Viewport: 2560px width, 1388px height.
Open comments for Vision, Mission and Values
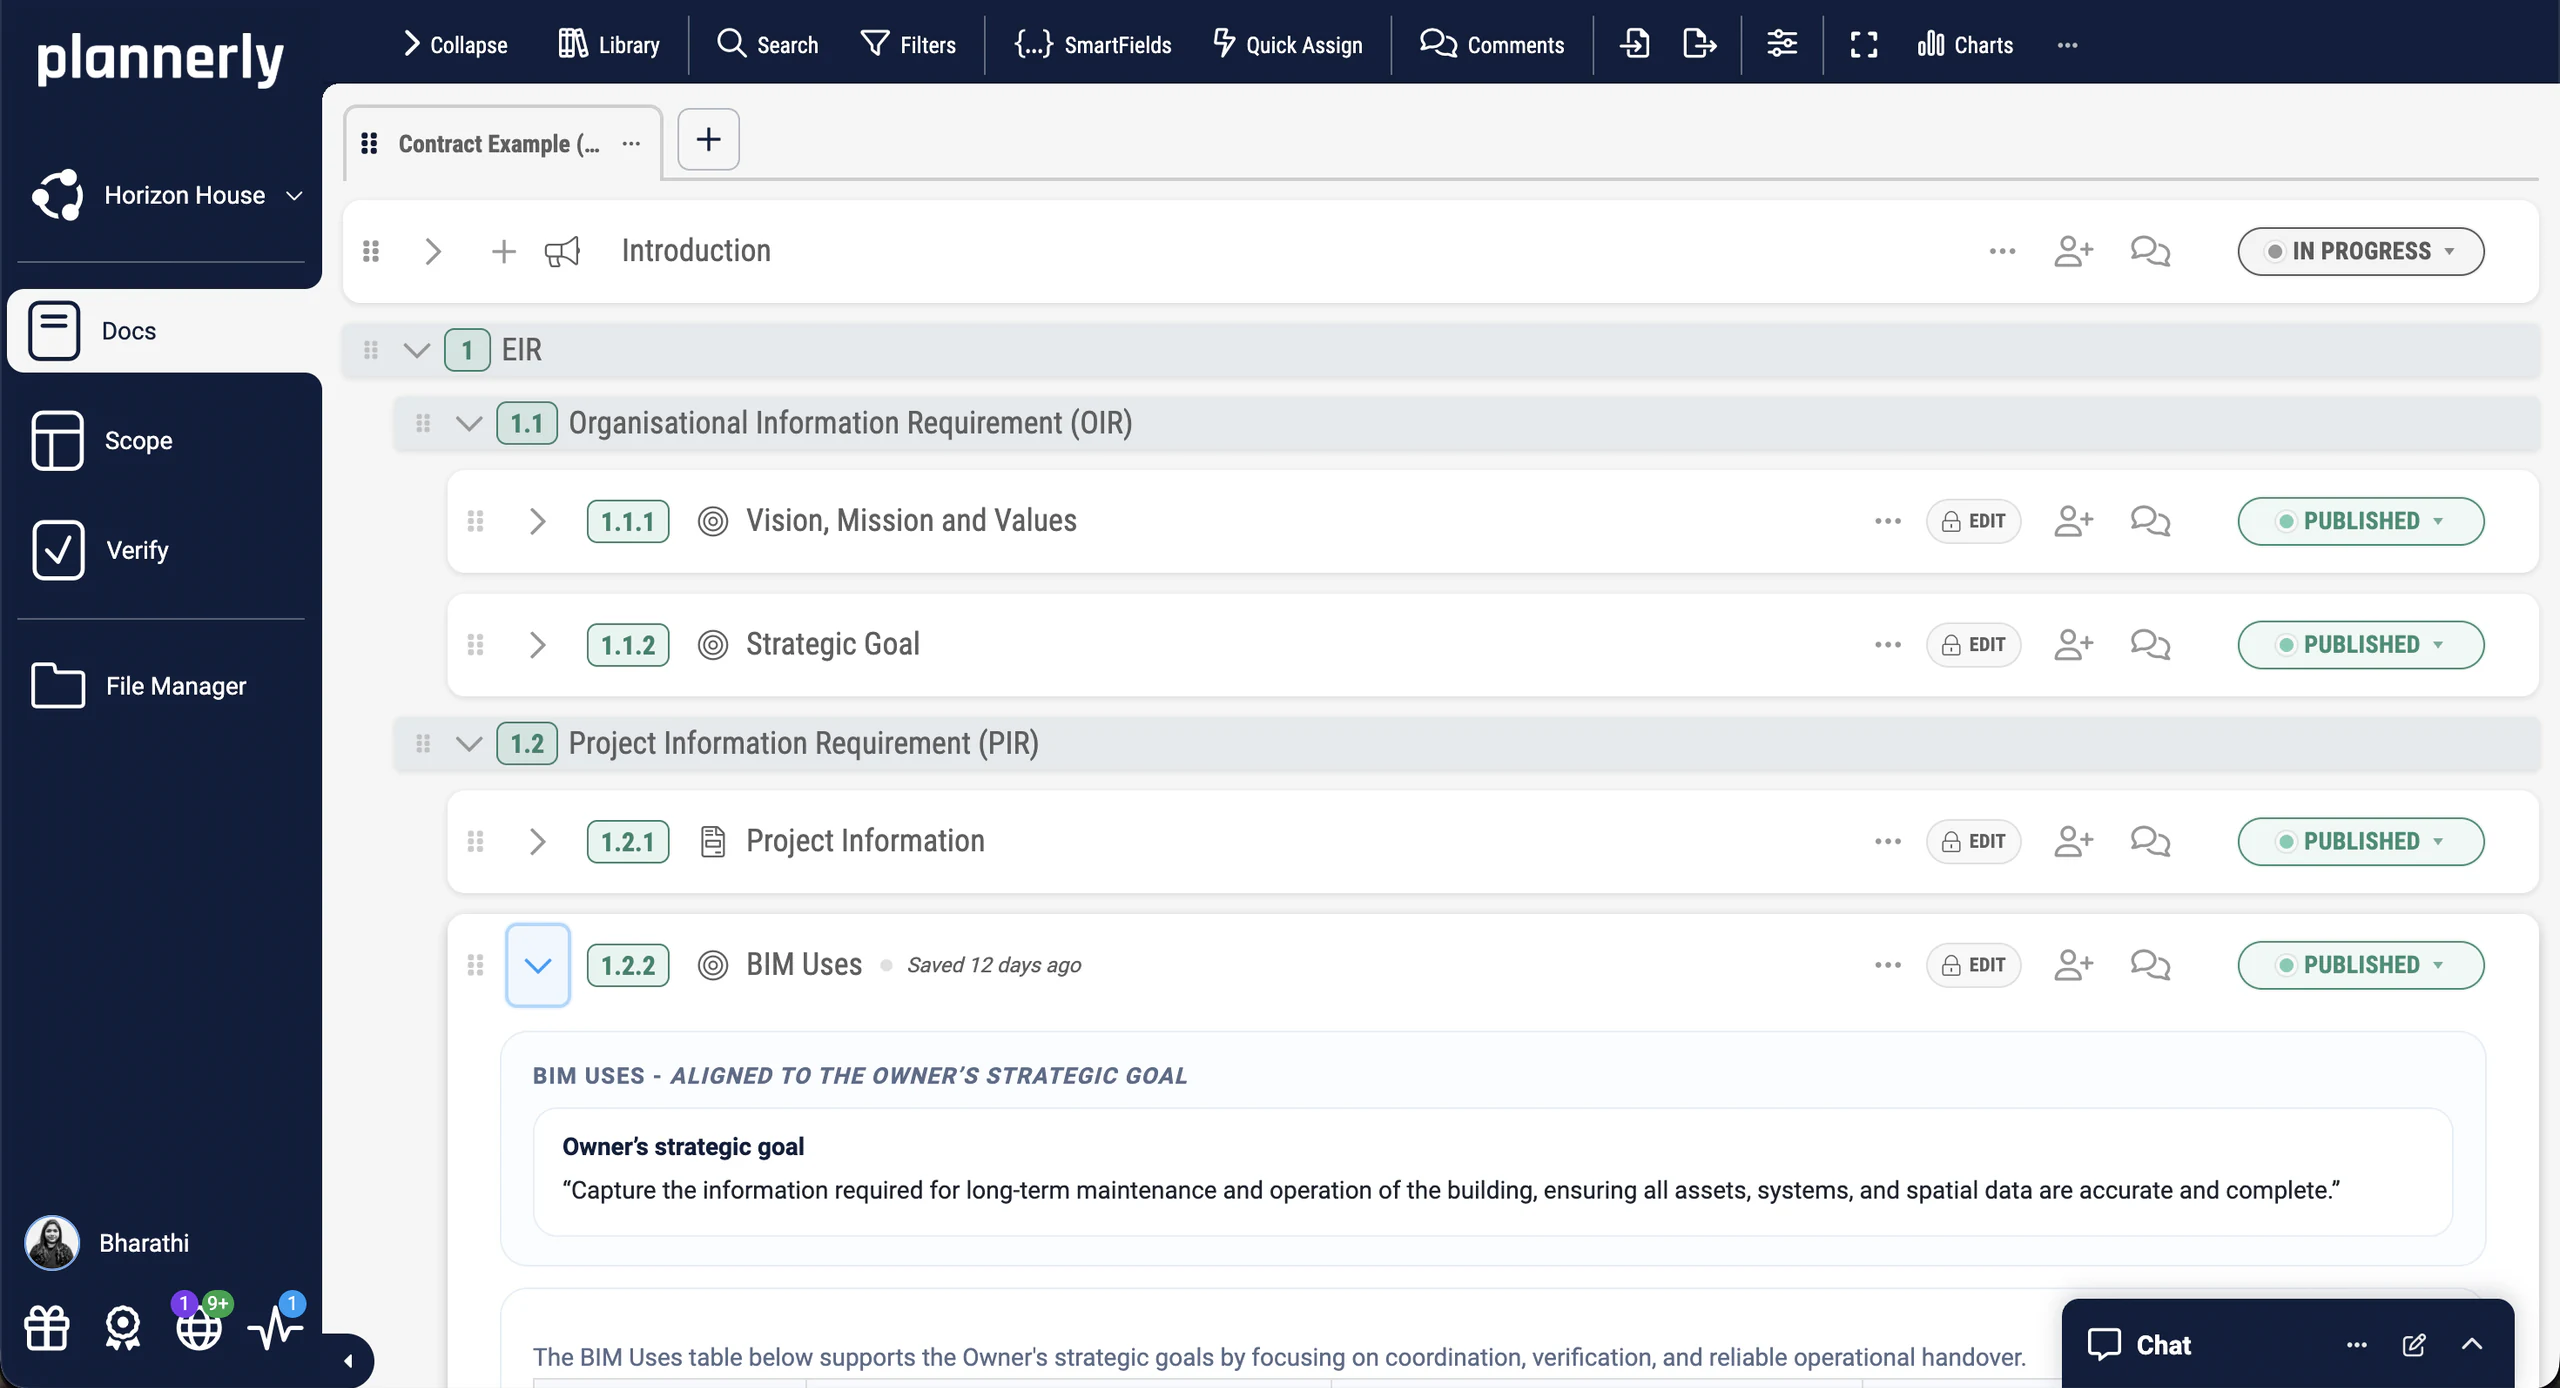pyautogui.click(x=2150, y=521)
